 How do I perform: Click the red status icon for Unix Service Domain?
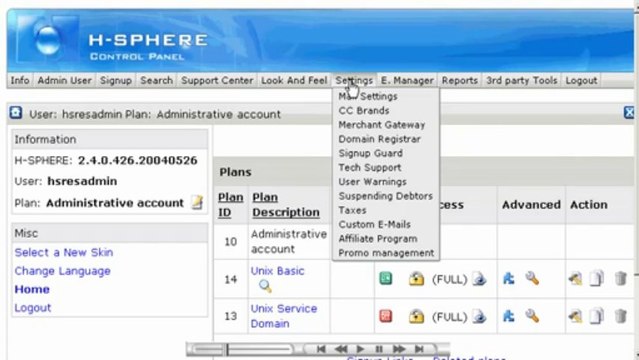pos(386,316)
